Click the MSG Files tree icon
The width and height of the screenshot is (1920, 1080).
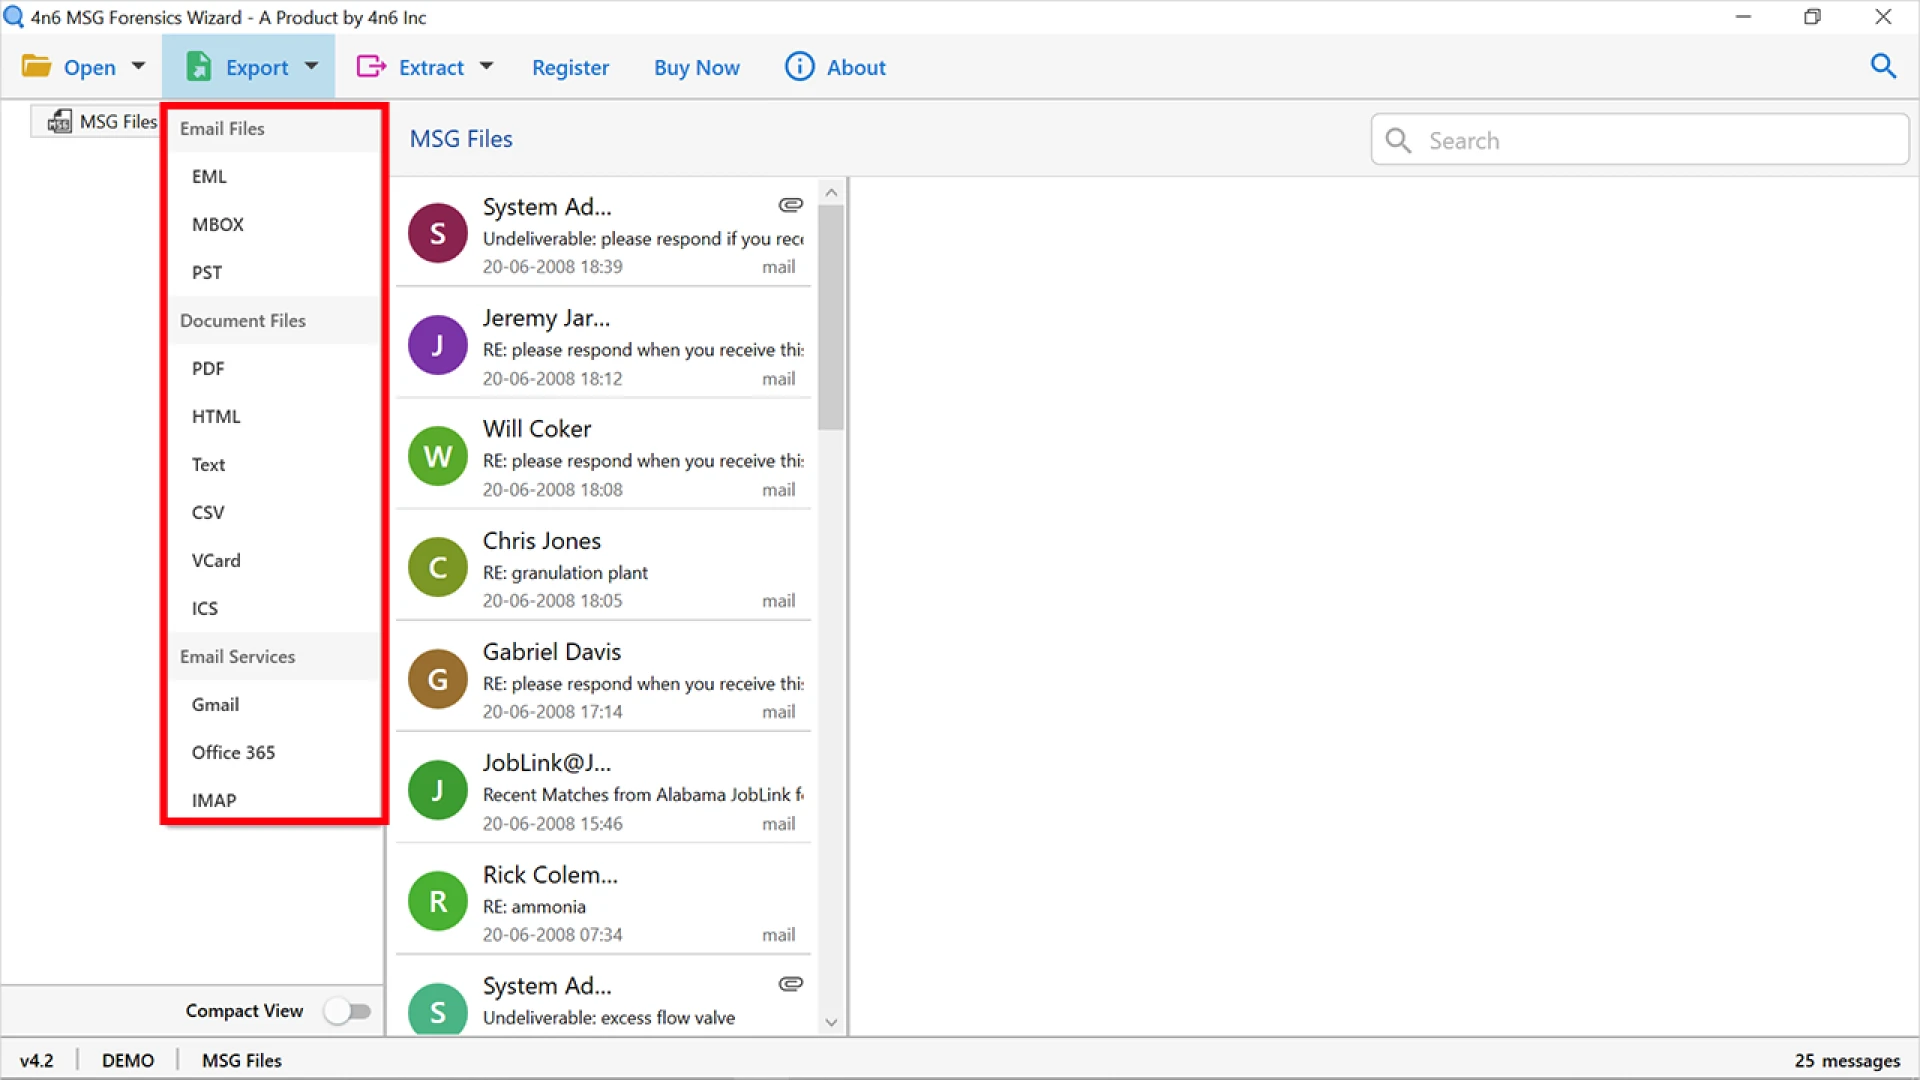pos(60,121)
